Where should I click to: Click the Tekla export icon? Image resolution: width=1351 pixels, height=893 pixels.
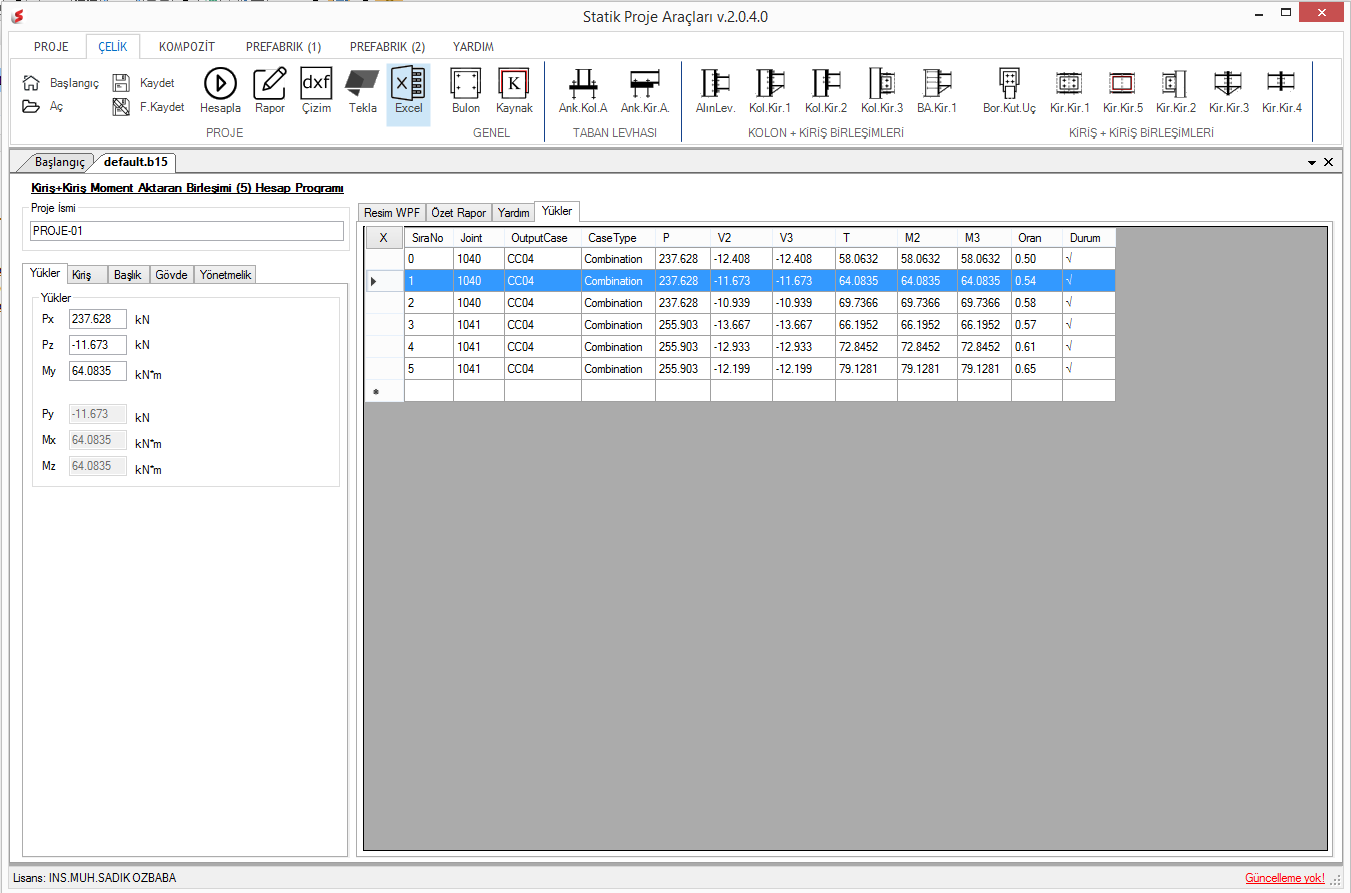pos(362,91)
